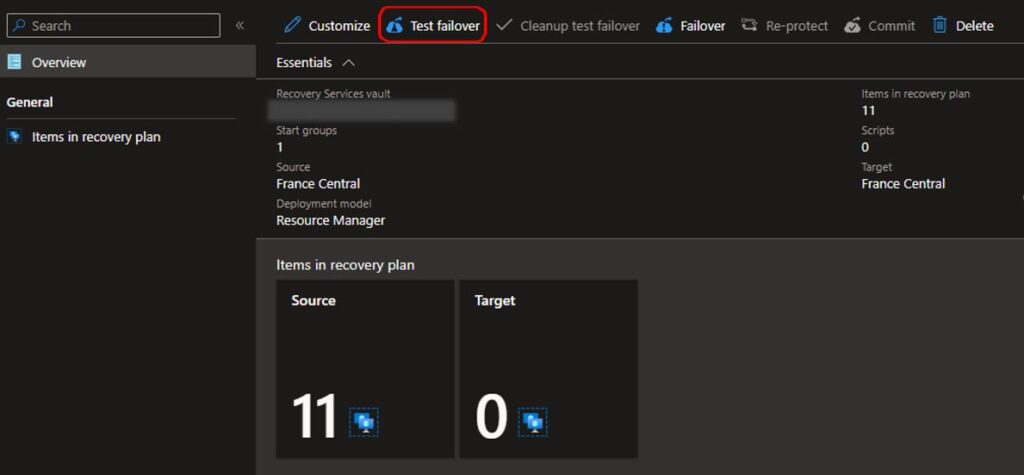This screenshot has width=1024, height=475.
Task: Open the Target tile showing 0
Action: click(549, 369)
